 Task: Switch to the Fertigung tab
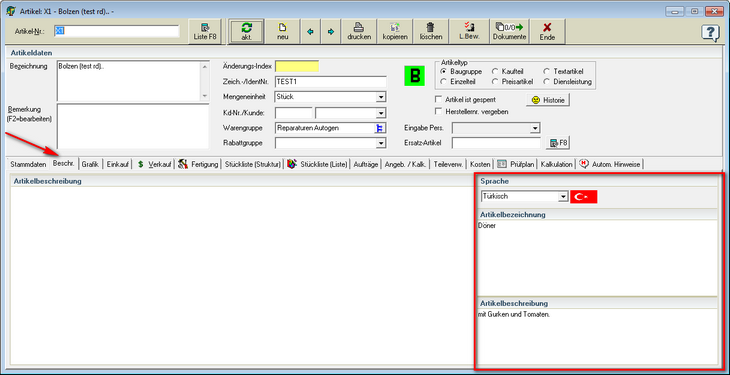(x=198, y=164)
